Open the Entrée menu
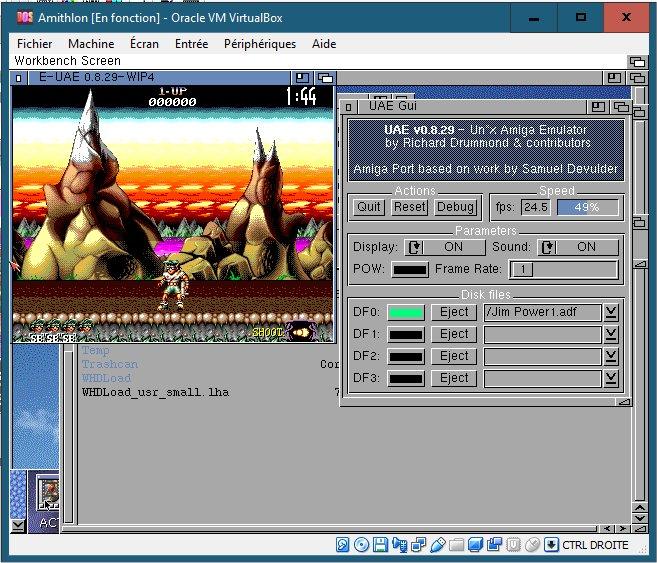Viewport: 657px width, 563px height. point(191,44)
